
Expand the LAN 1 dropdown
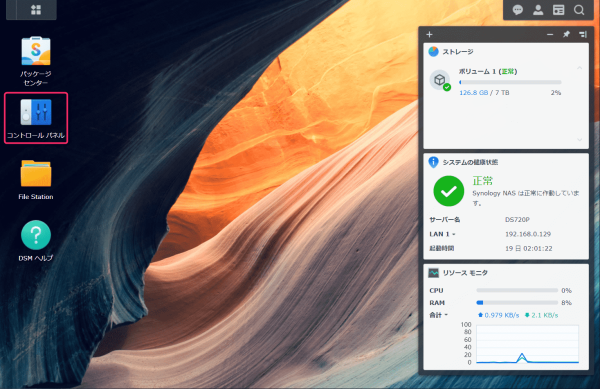pos(454,234)
